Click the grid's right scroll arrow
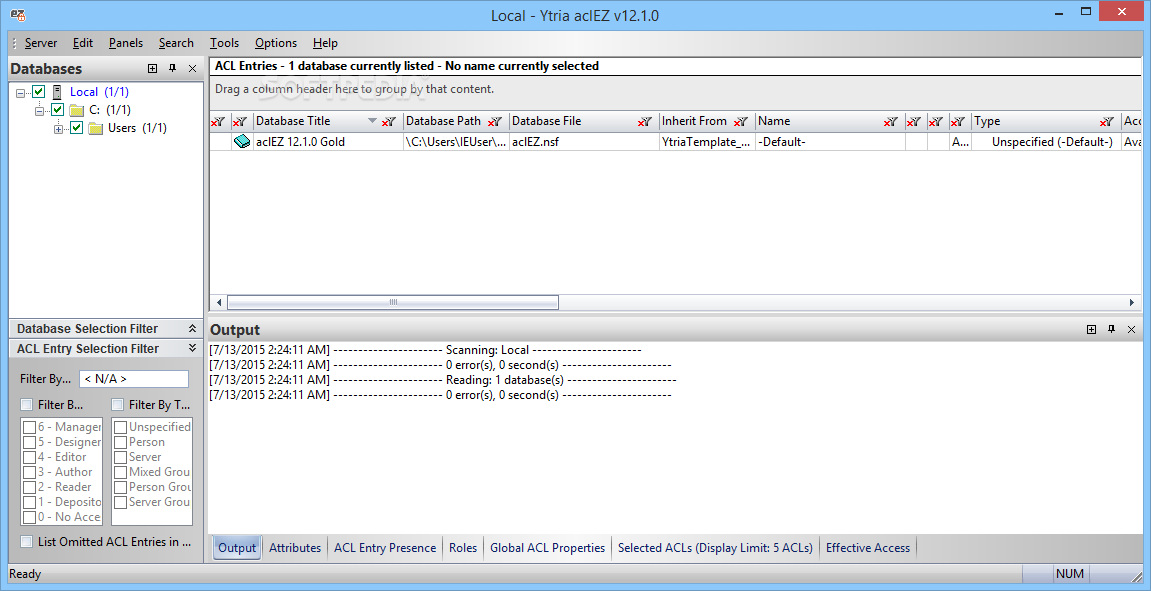The height and width of the screenshot is (591, 1151). click(1131, 302)
